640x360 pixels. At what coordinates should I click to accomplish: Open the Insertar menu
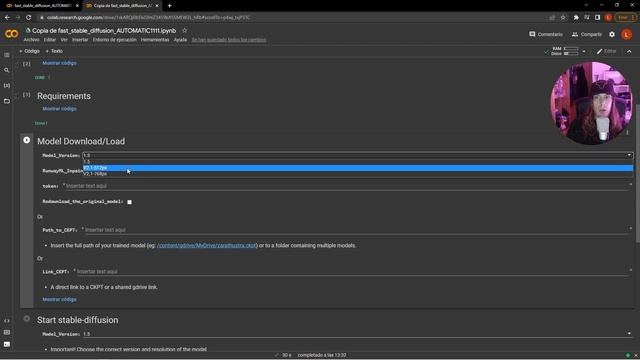click(80, 40)
